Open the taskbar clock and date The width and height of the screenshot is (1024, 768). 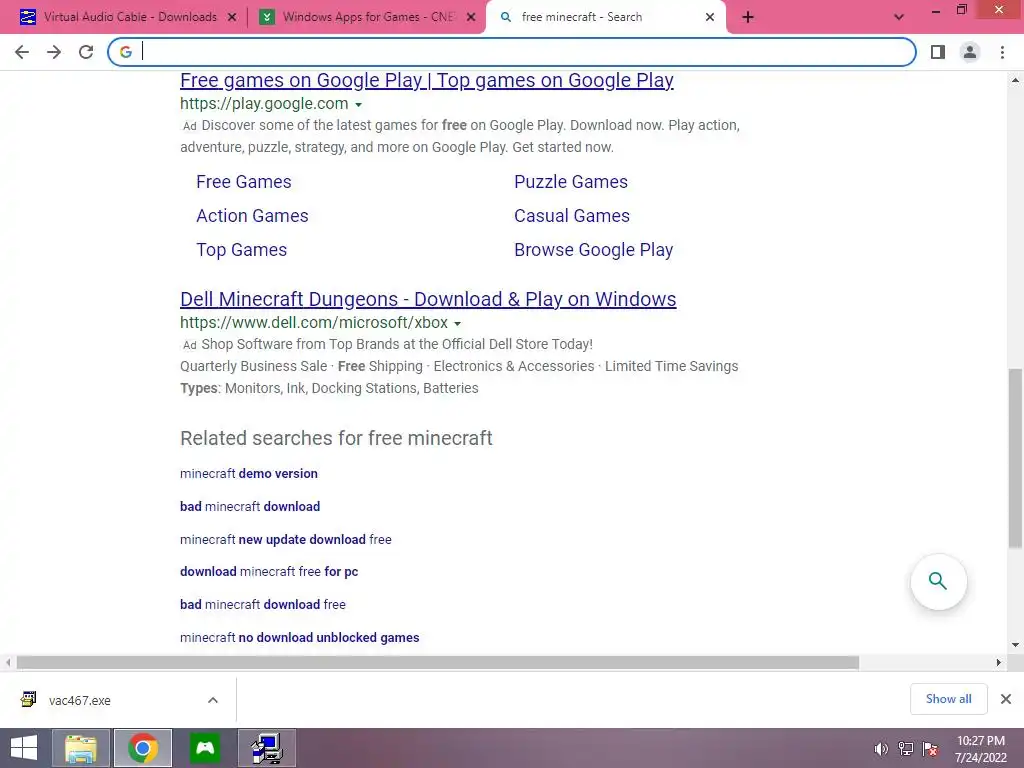click(981, 749)
